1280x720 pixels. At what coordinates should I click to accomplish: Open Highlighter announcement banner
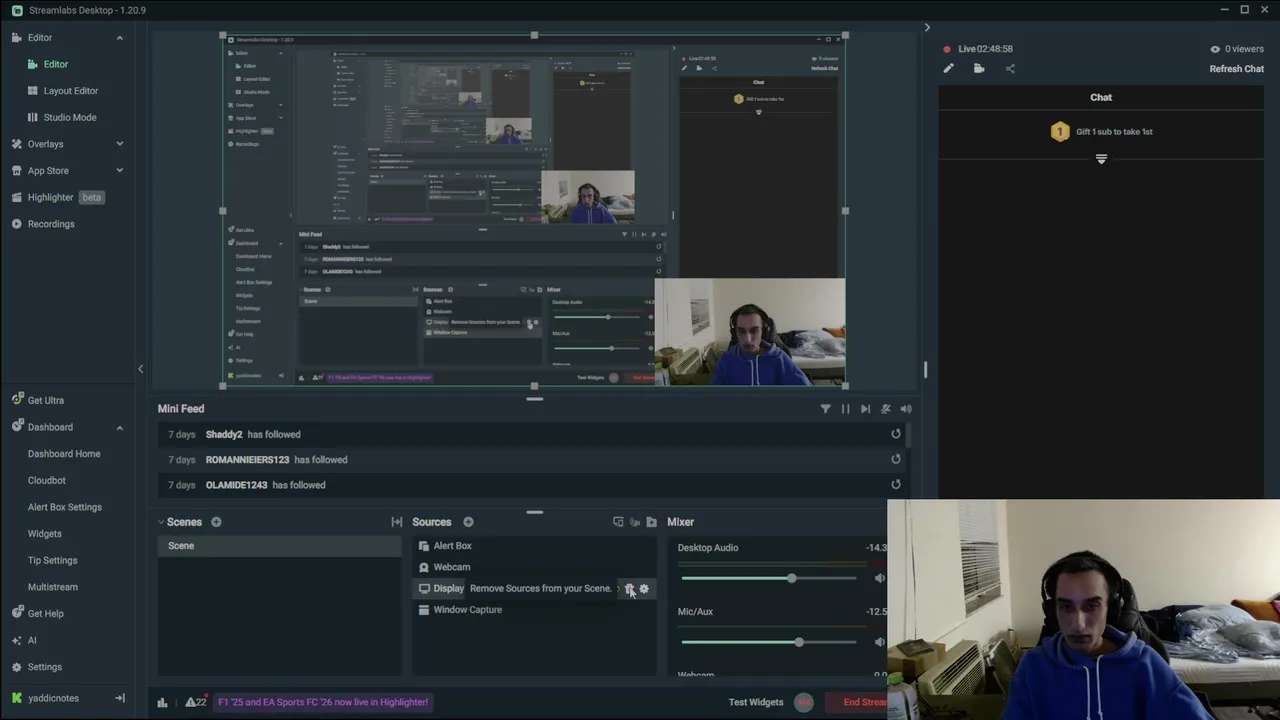323,702
